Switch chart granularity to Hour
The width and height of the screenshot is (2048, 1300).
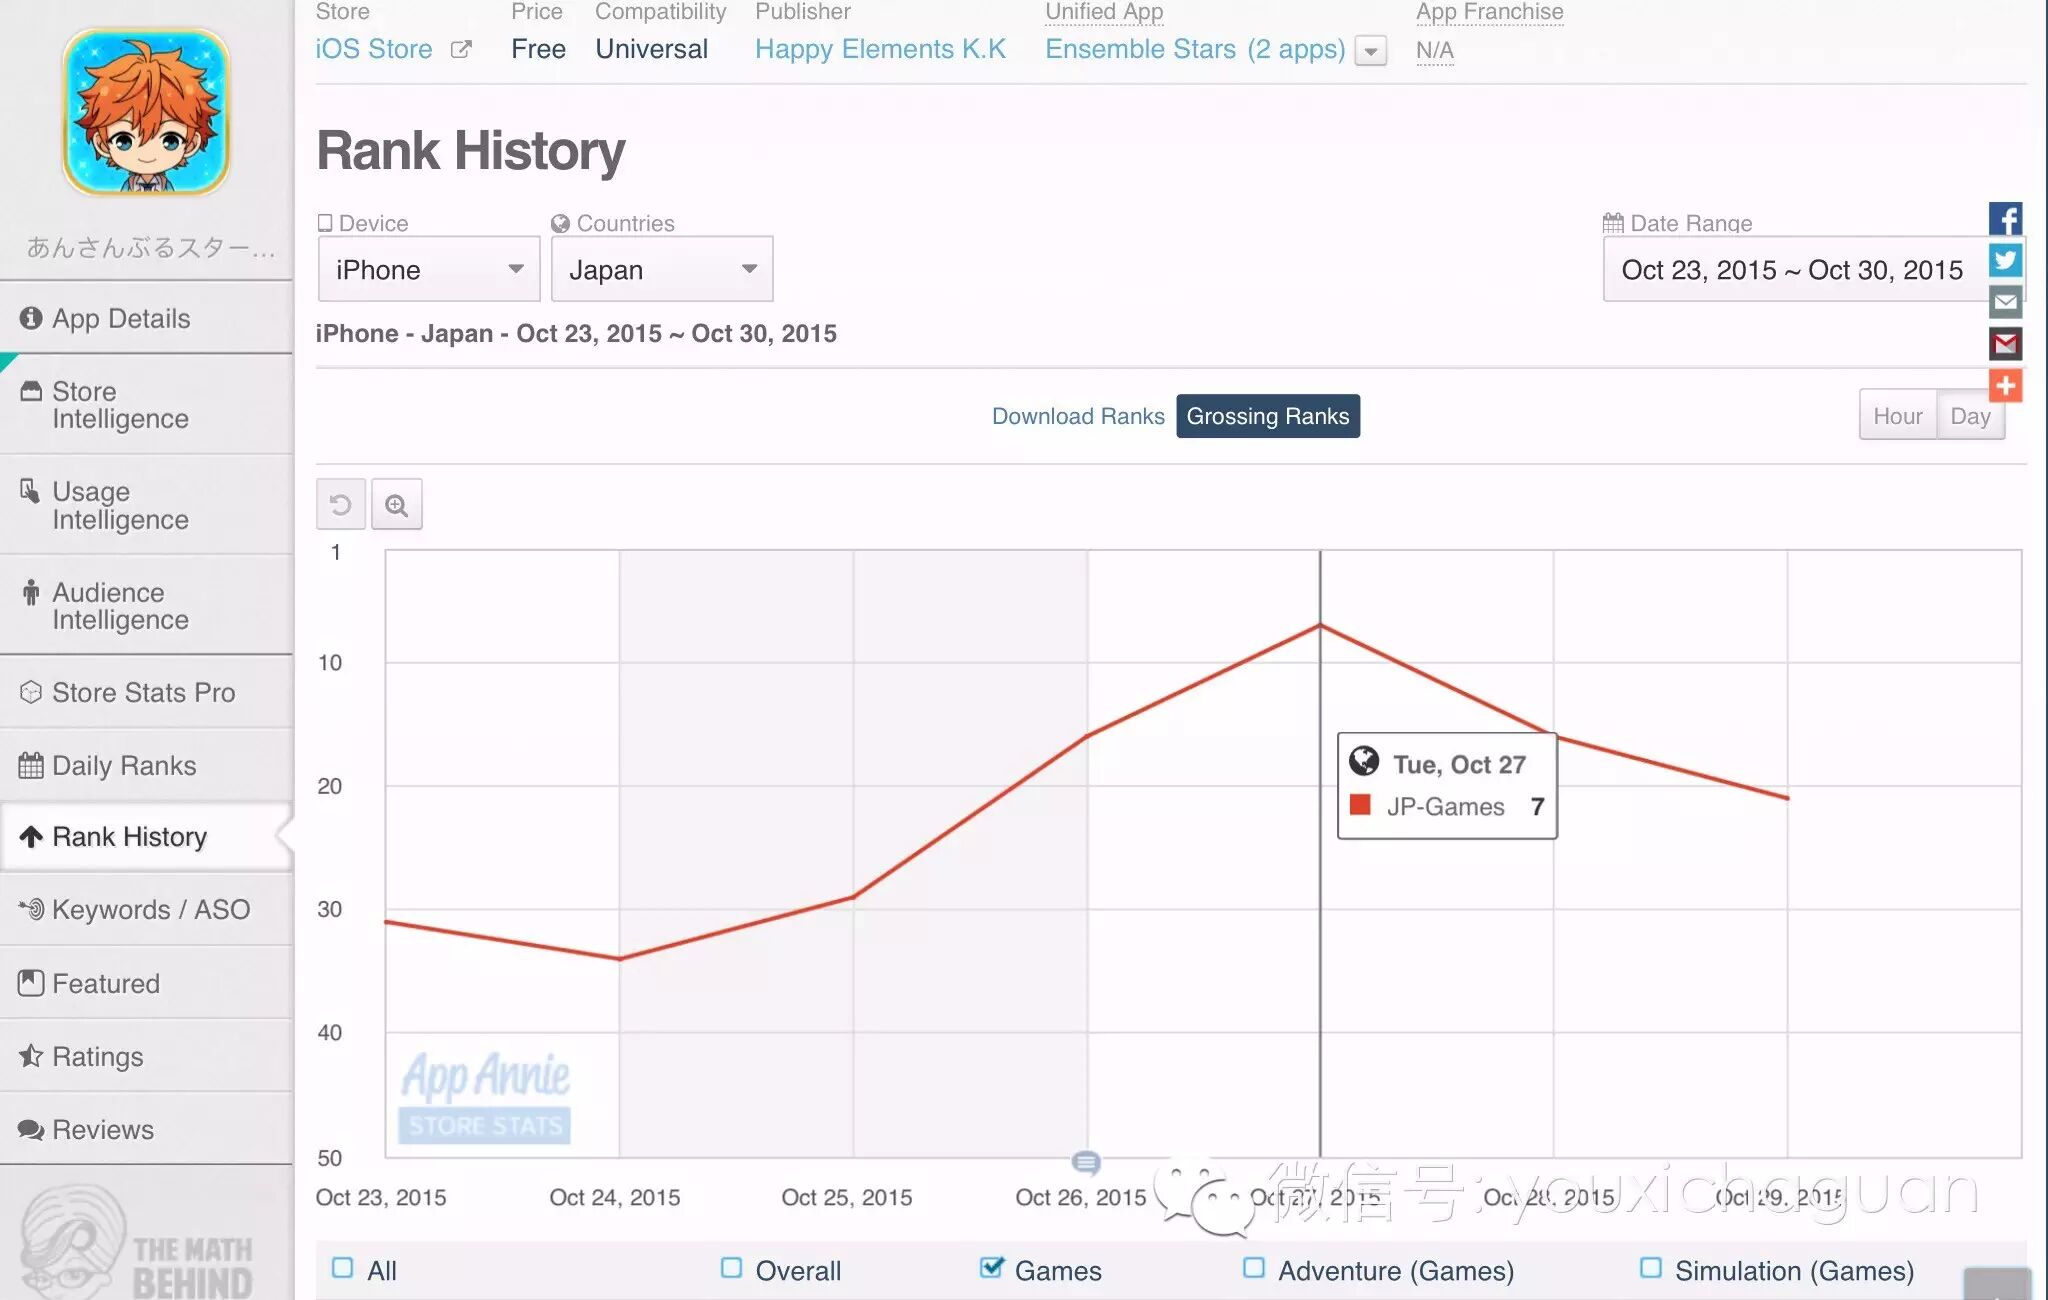click(1897, 416)
